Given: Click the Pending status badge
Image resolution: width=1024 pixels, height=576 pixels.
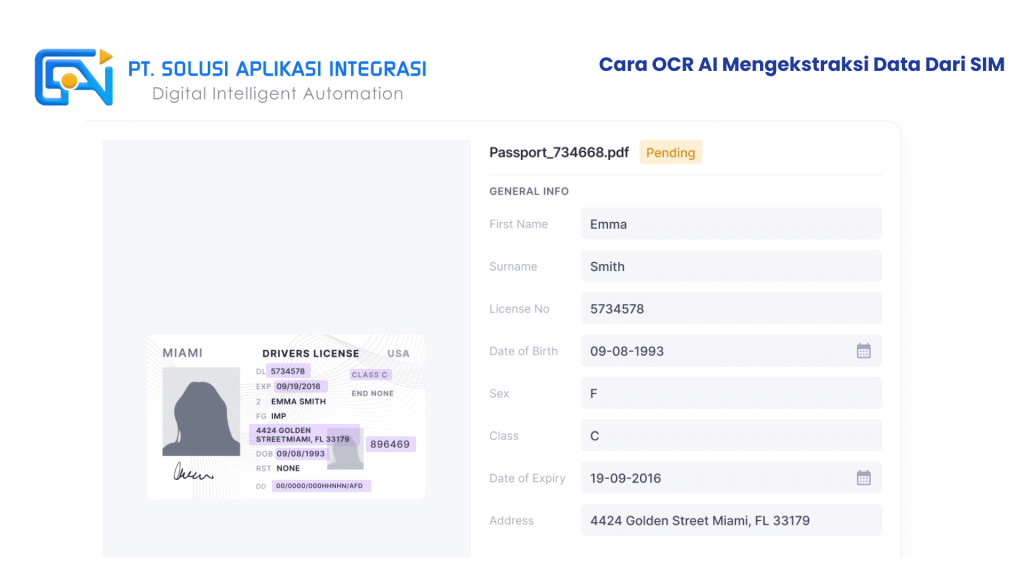Looking at the screenshot, I should click(x=670, y=153).
